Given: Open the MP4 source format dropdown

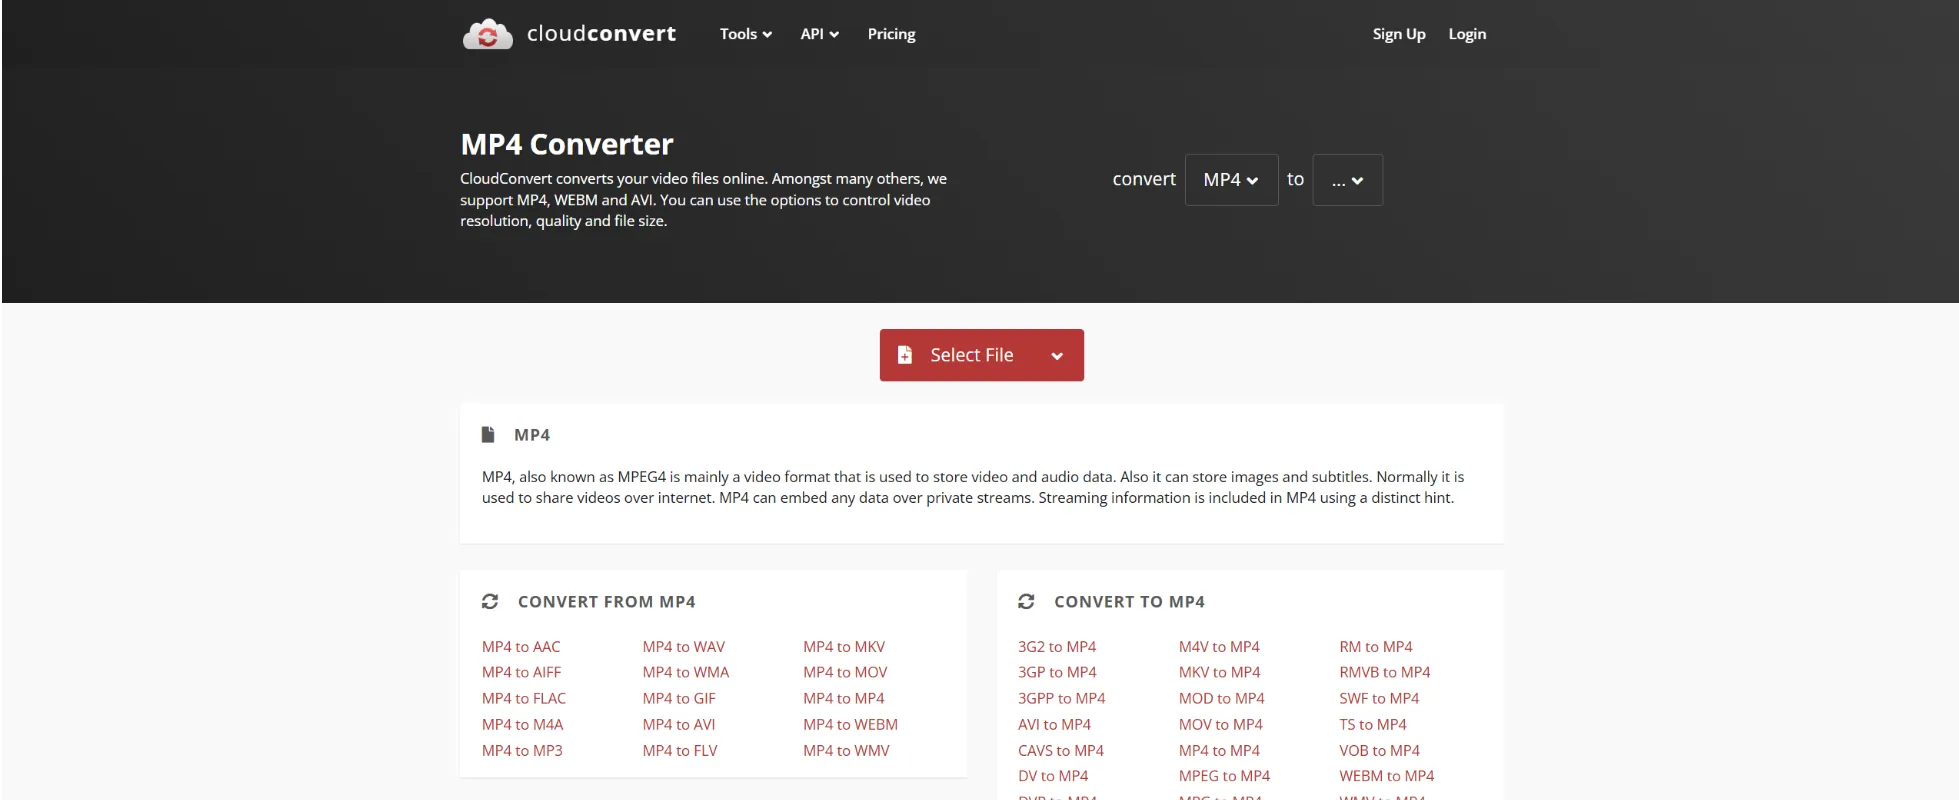Looking at the screenshot, I should click(1230, 180).
